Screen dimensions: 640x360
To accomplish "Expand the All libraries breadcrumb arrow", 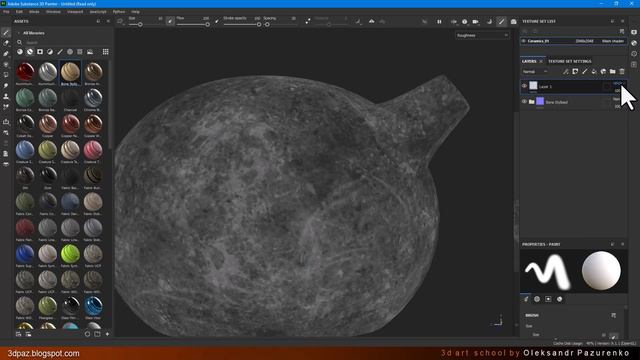I will (18, 33).
